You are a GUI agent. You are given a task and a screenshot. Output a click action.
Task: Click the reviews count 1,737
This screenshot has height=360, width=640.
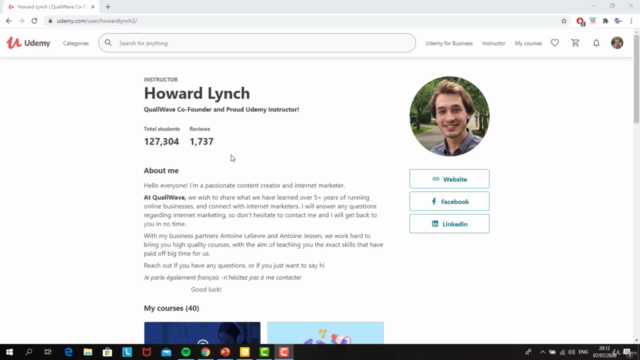201,142
